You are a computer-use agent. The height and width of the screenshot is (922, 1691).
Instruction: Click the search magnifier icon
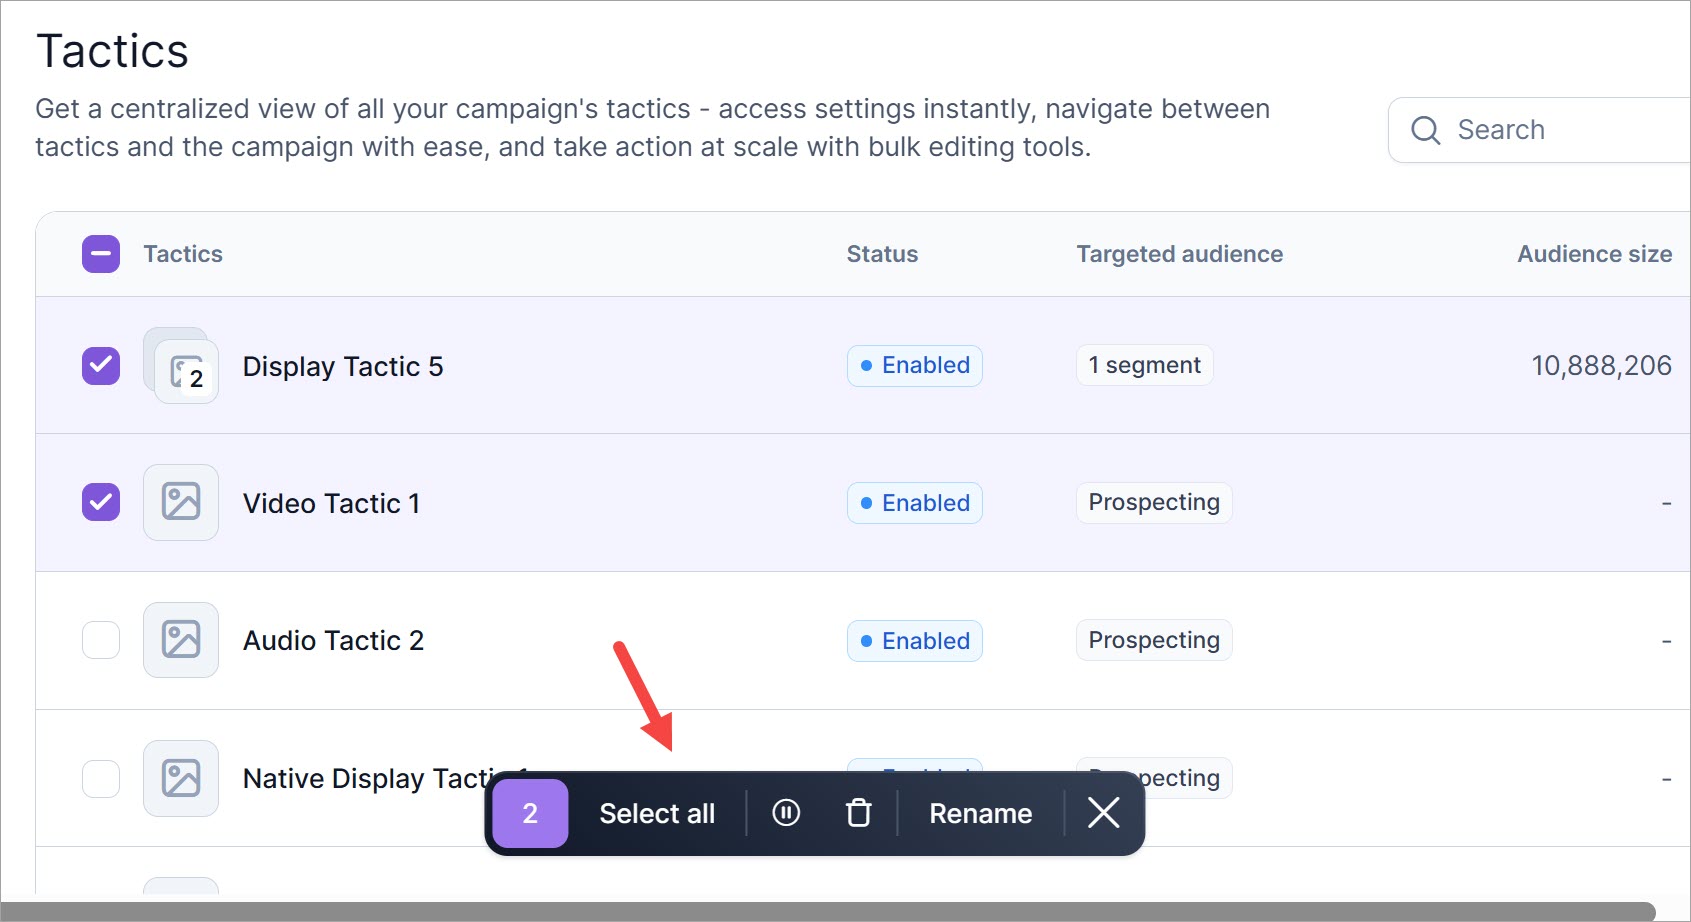(1425, 130)
